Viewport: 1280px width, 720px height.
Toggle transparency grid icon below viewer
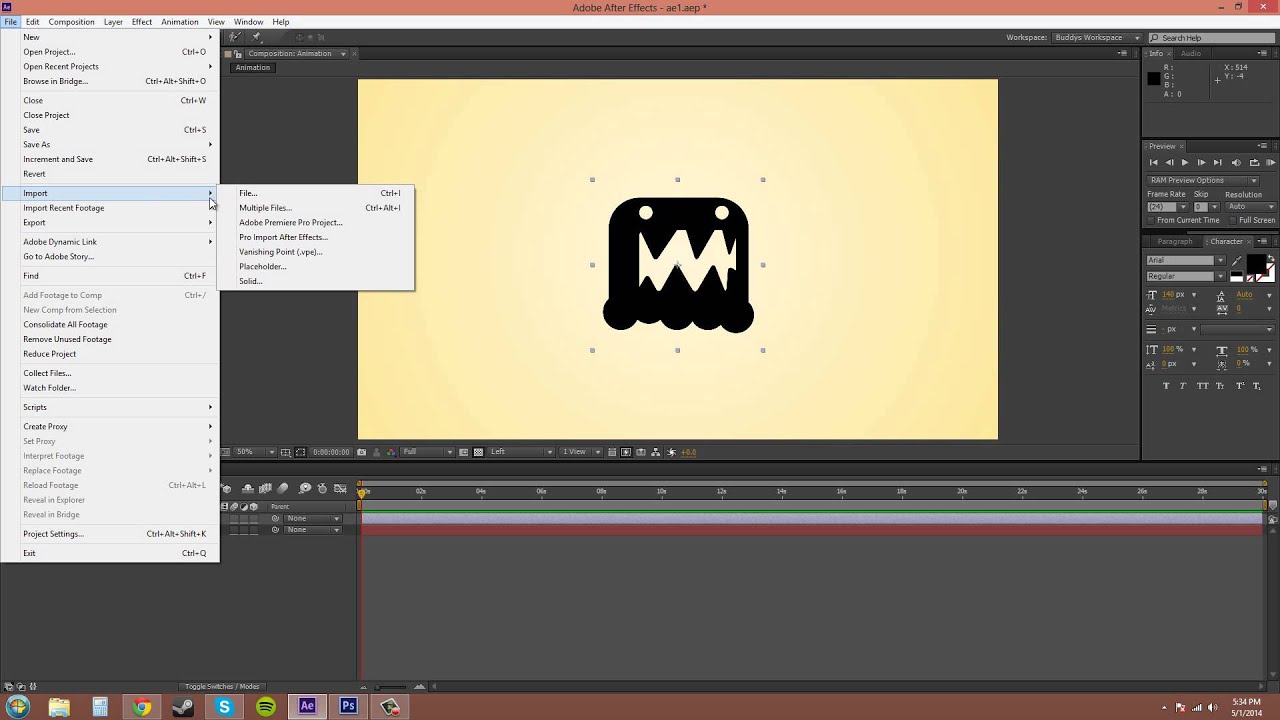pos(478,452)
